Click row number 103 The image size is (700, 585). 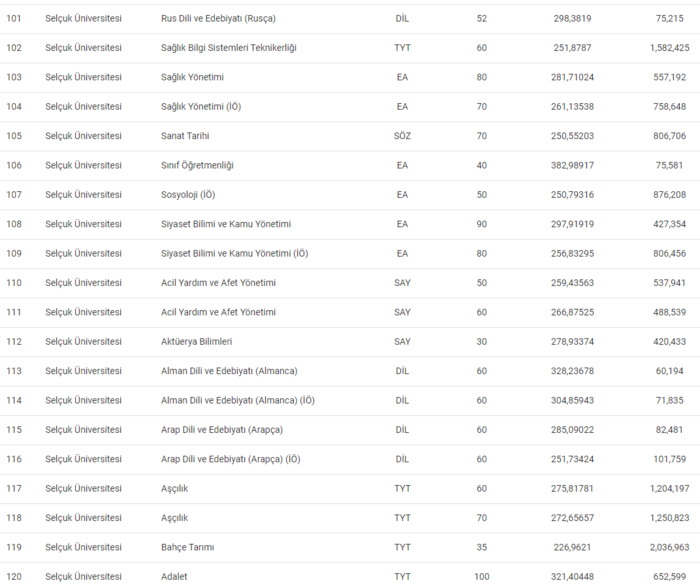(14, 77)
